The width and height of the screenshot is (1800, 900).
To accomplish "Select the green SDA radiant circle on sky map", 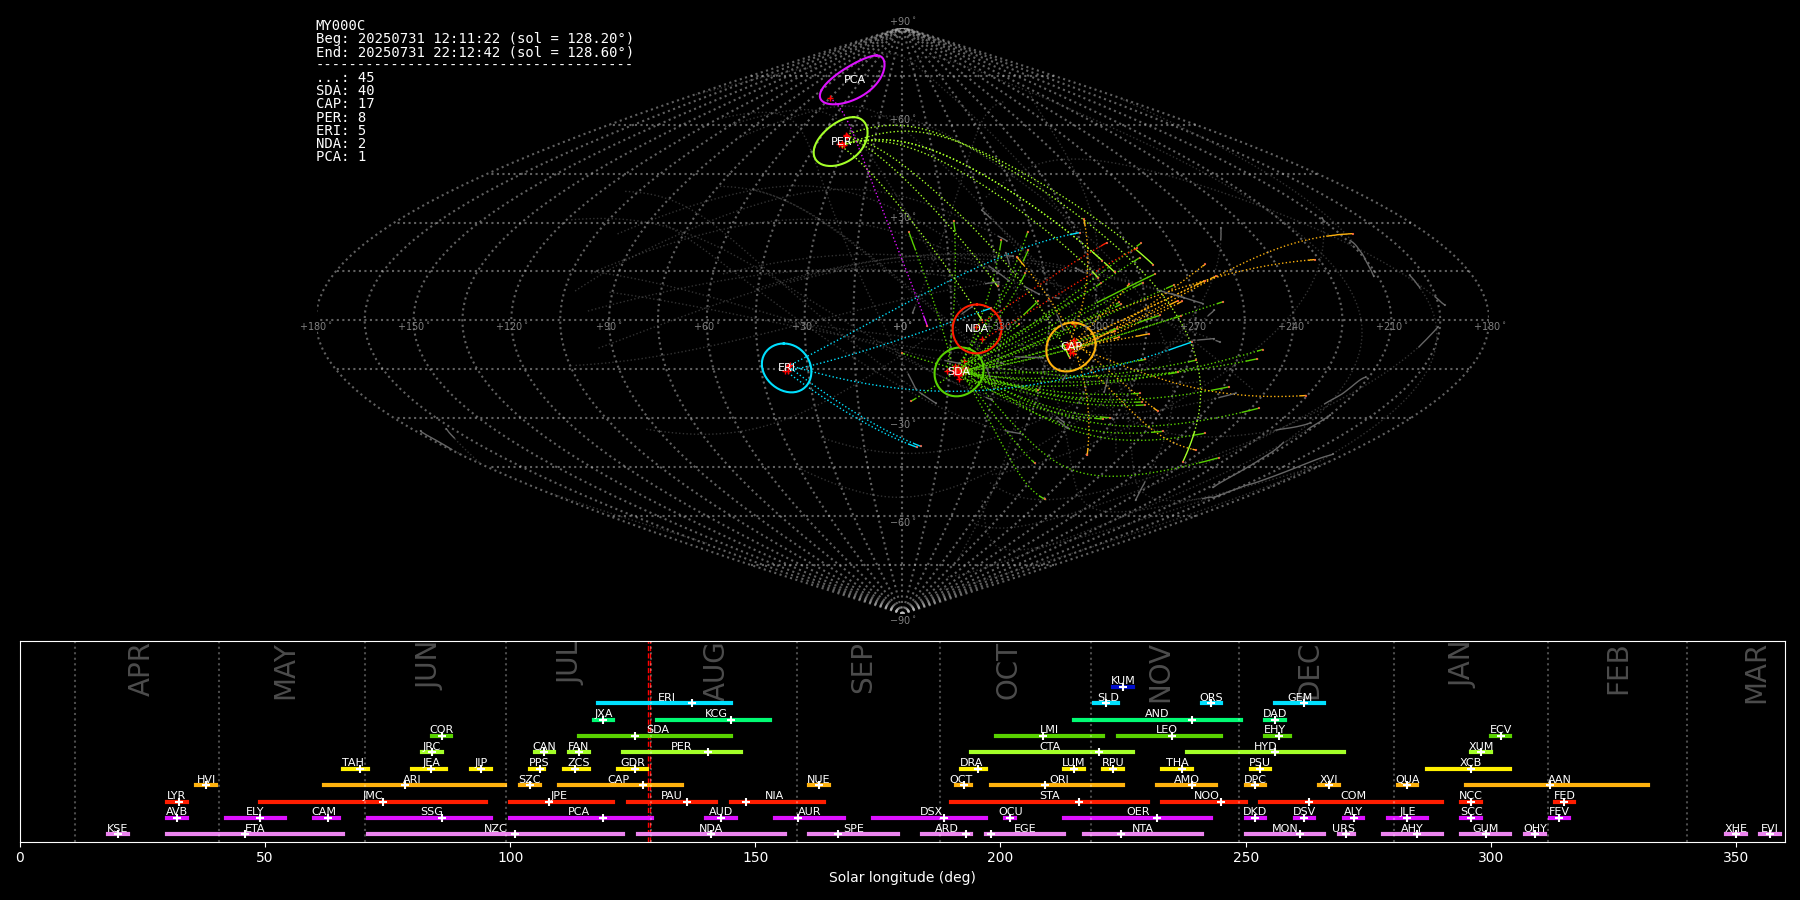I will pos(959,372).
